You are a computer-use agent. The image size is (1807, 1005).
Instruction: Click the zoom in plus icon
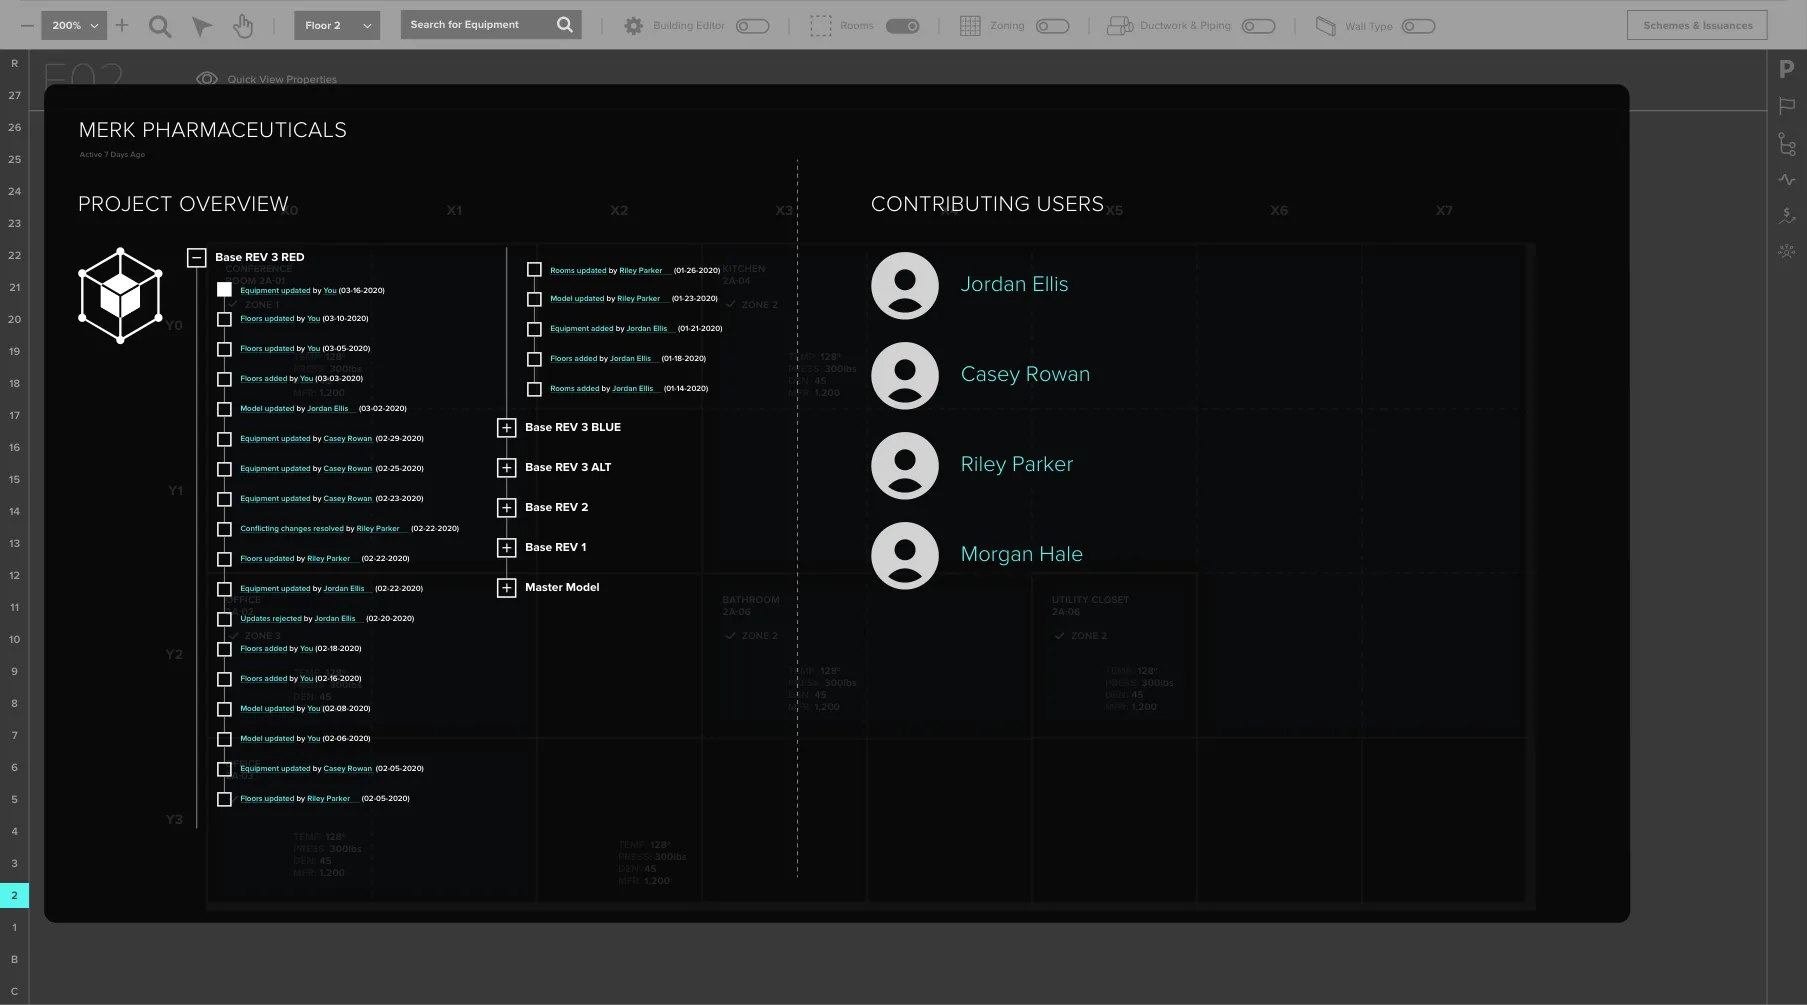pos(122,25)
